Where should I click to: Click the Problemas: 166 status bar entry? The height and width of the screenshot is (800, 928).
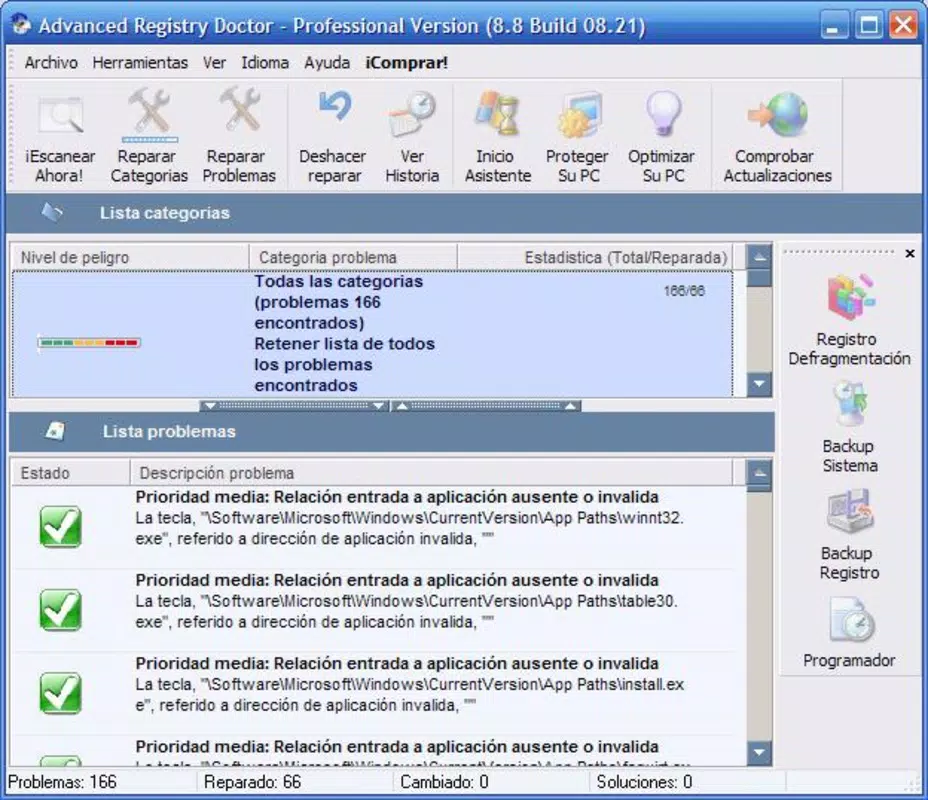coord(63,782)
